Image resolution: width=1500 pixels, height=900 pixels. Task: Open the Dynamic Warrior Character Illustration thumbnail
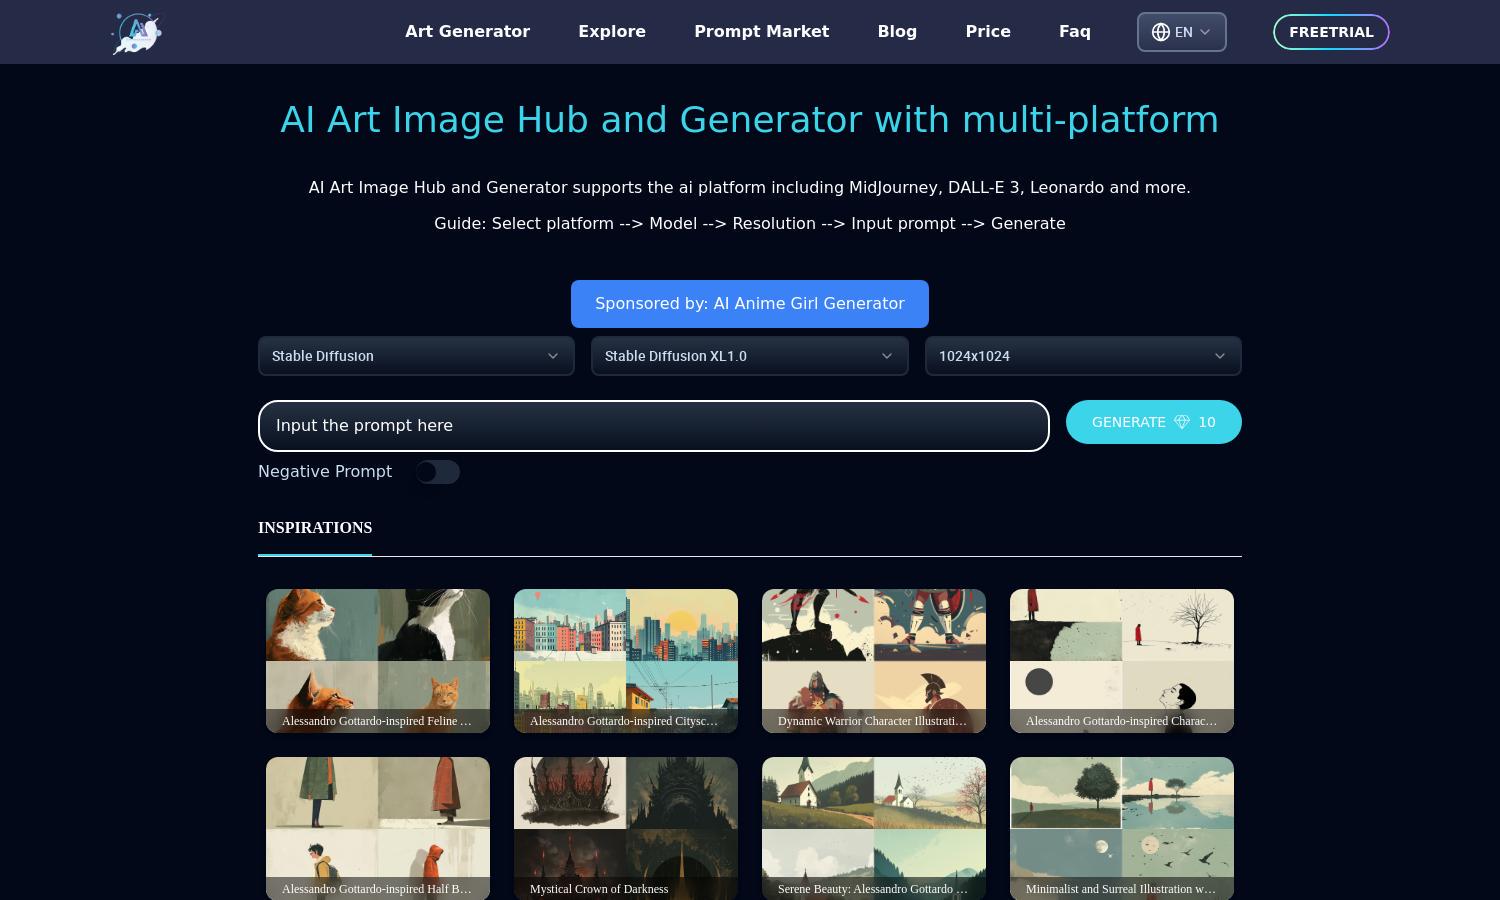click(874, 661)
